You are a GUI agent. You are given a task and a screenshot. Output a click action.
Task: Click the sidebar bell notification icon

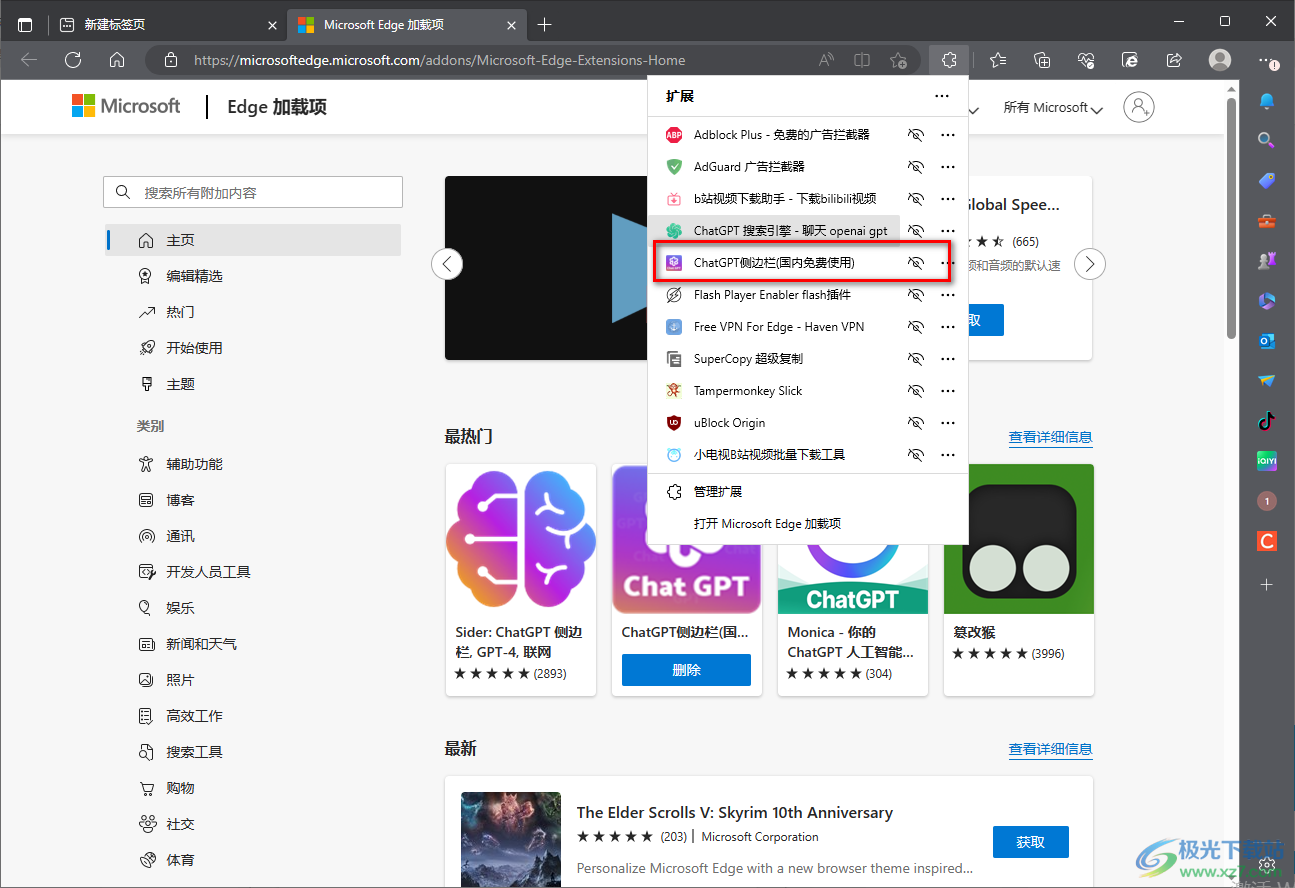[1267, 101]
